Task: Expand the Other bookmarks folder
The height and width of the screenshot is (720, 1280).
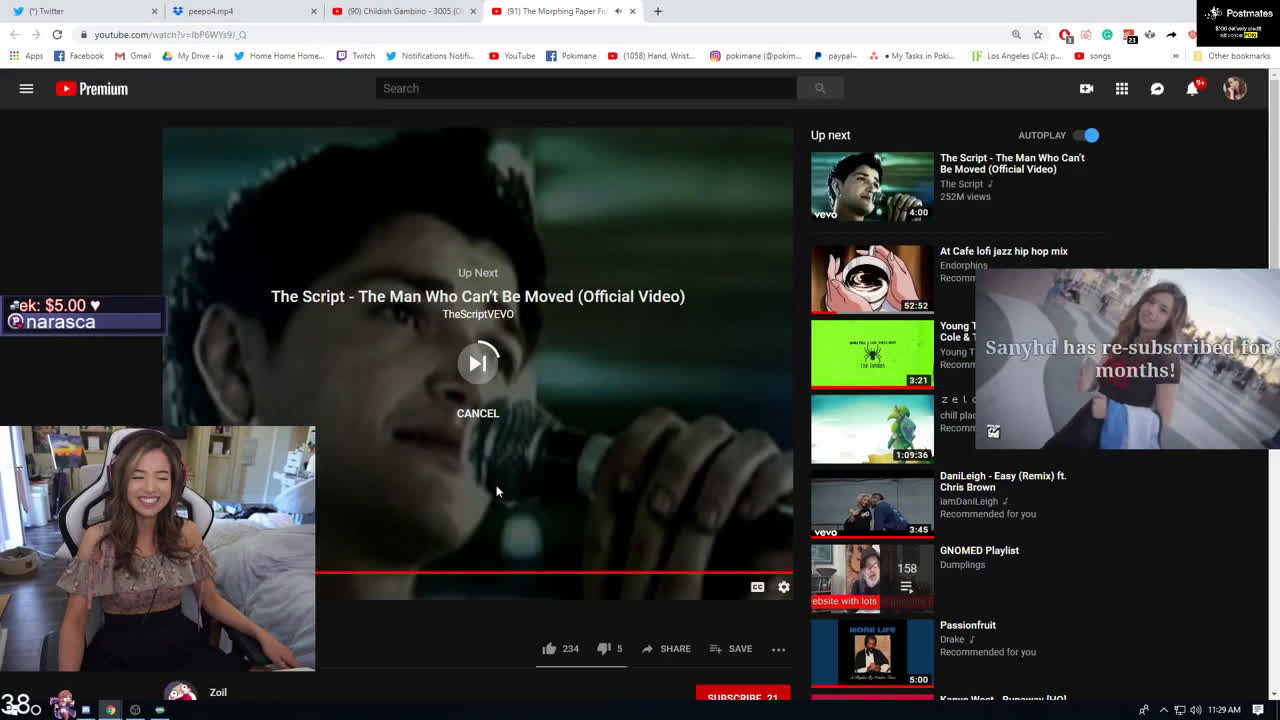Action: (x=1231, y=56)
